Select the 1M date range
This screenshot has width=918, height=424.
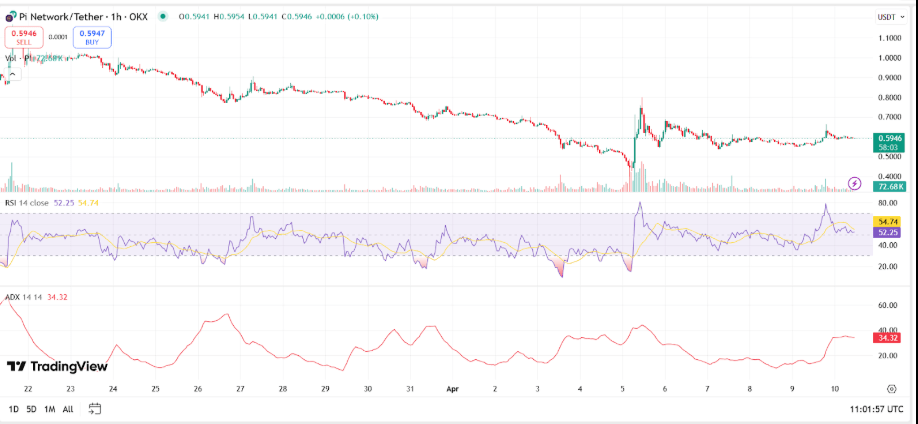[x=50, y=409]
